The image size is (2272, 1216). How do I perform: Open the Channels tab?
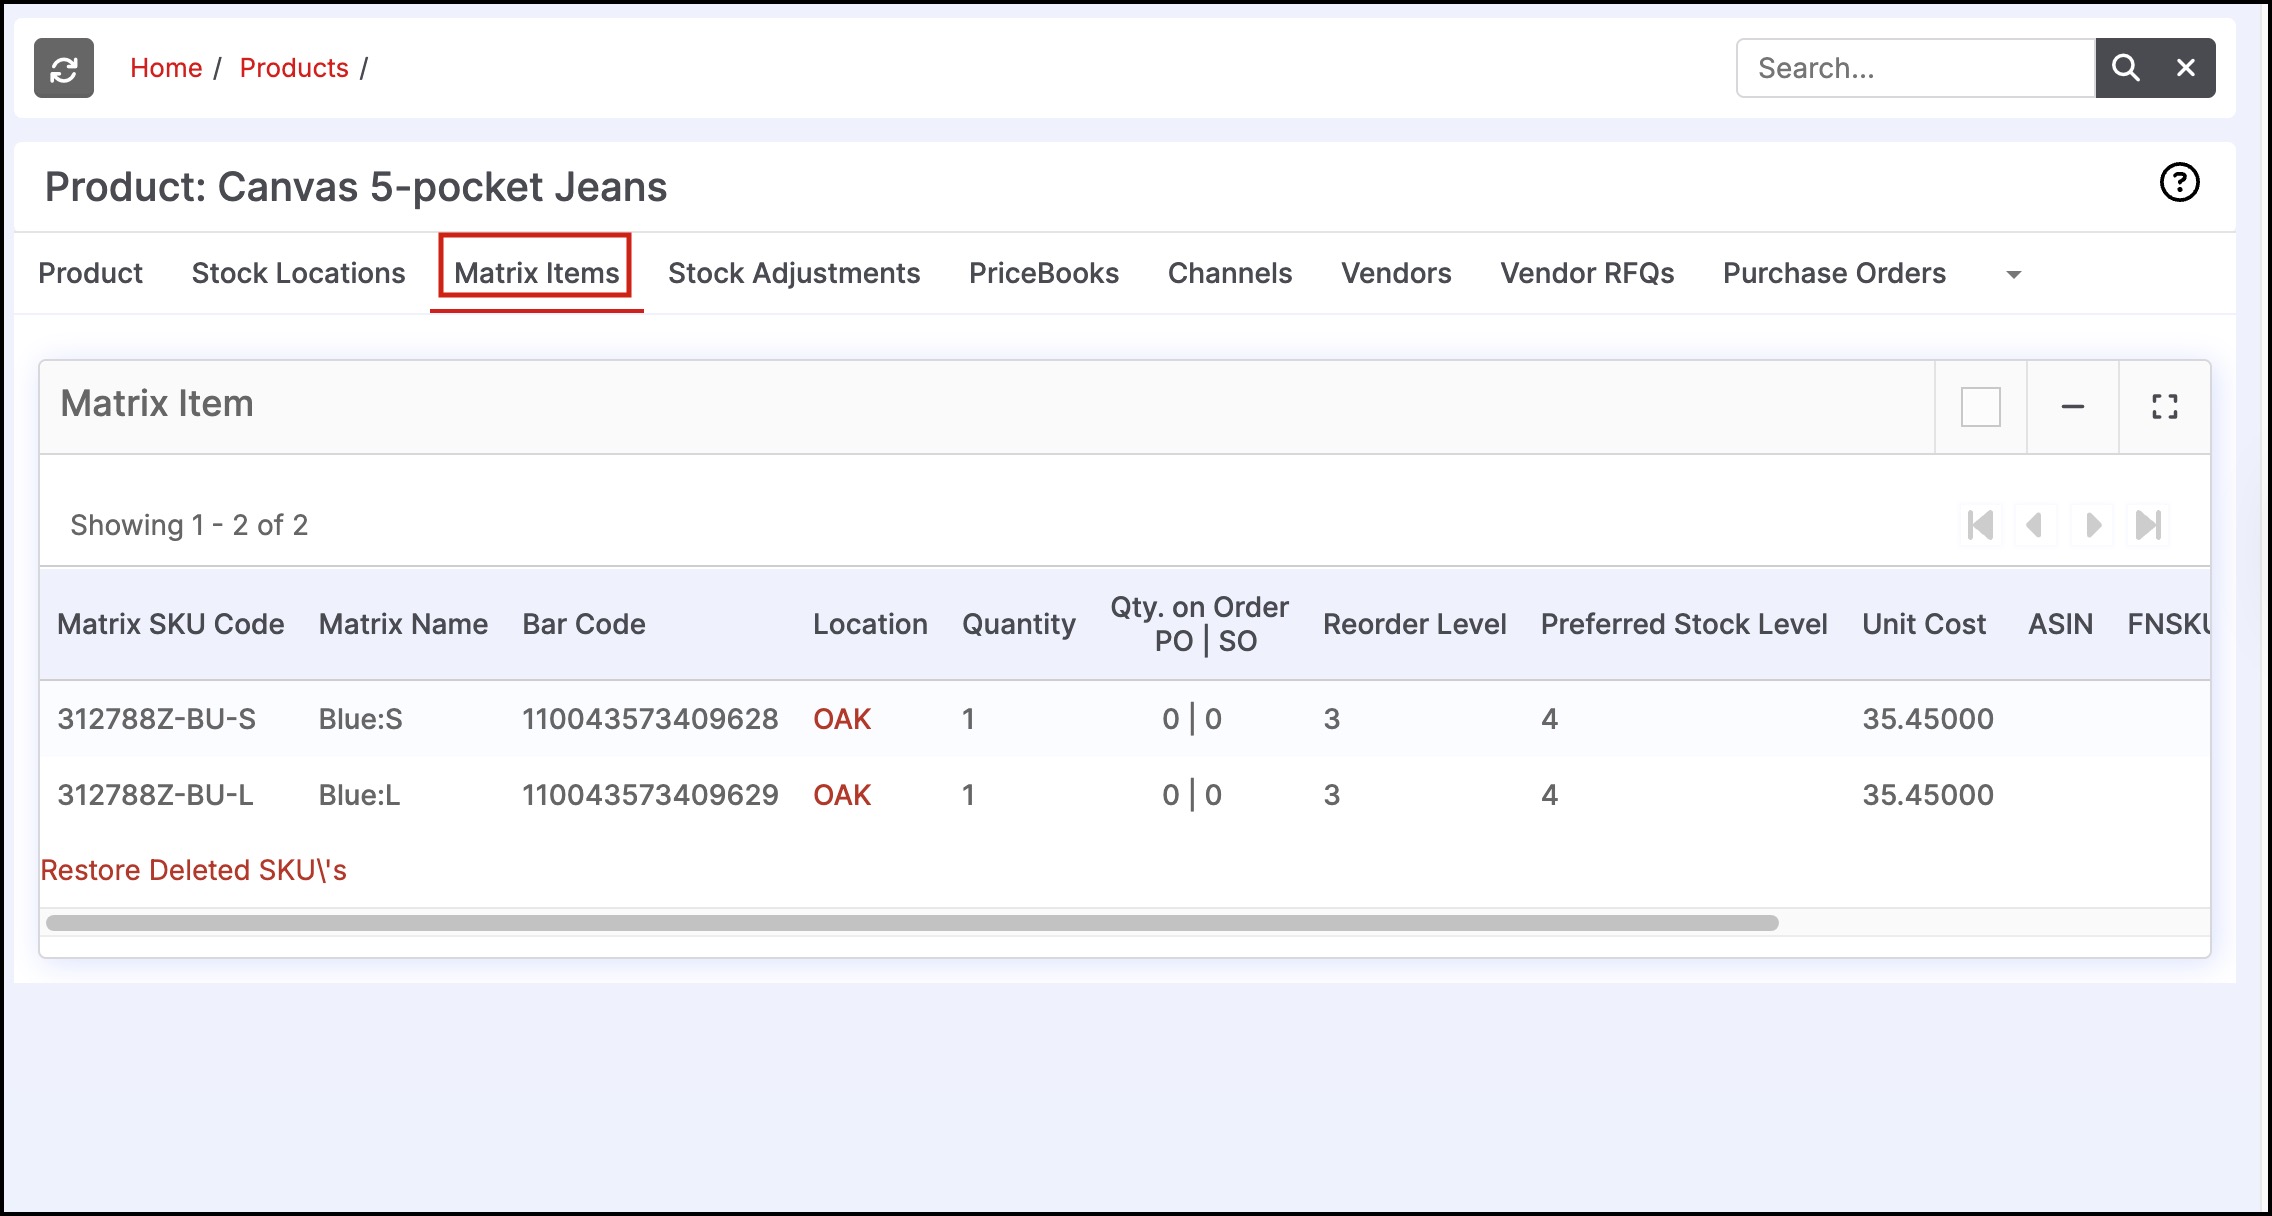point(1230,273)
